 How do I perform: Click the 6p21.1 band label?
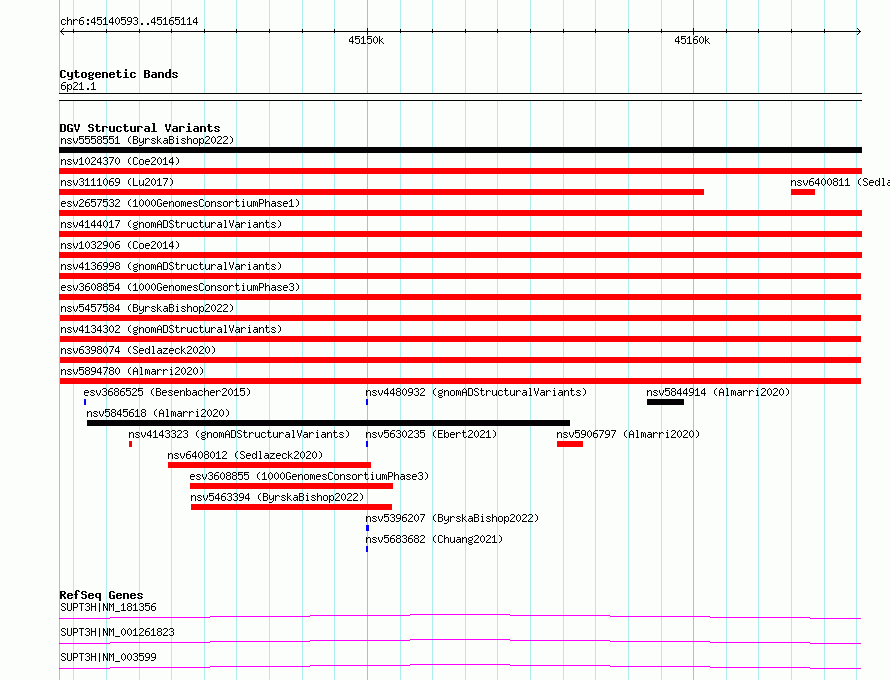point(78,86)
